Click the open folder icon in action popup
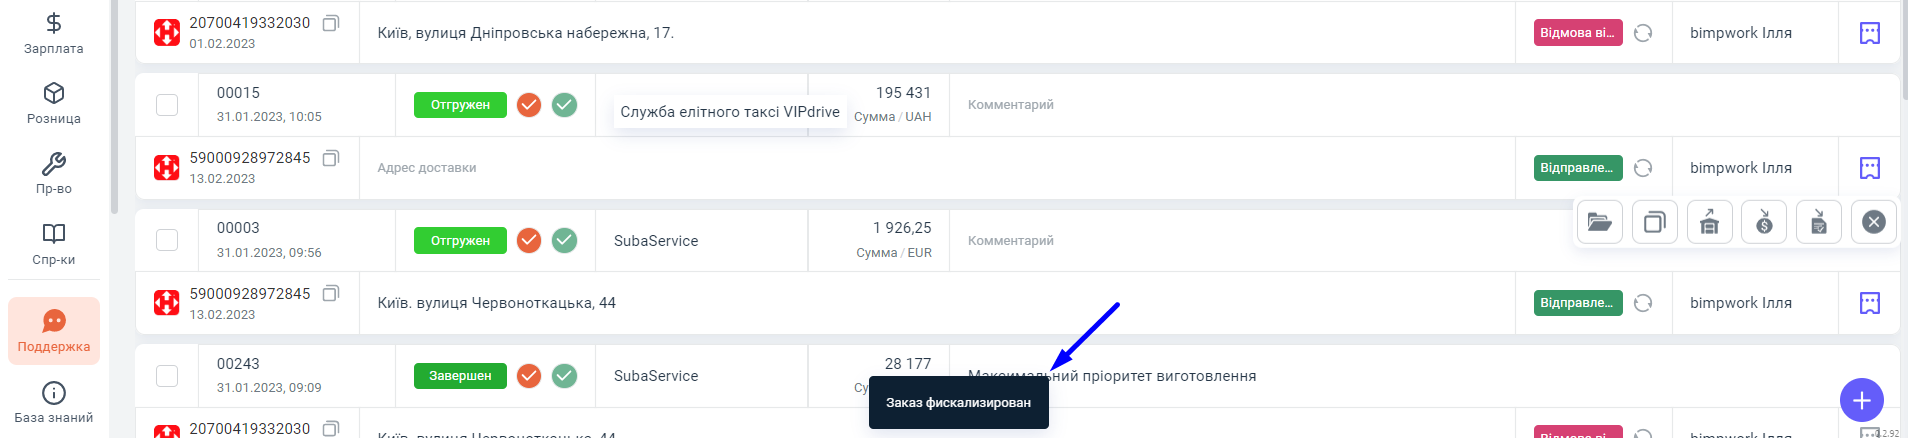The width and height of the screenshot is (1908, 438). (x=1599, y=222)
